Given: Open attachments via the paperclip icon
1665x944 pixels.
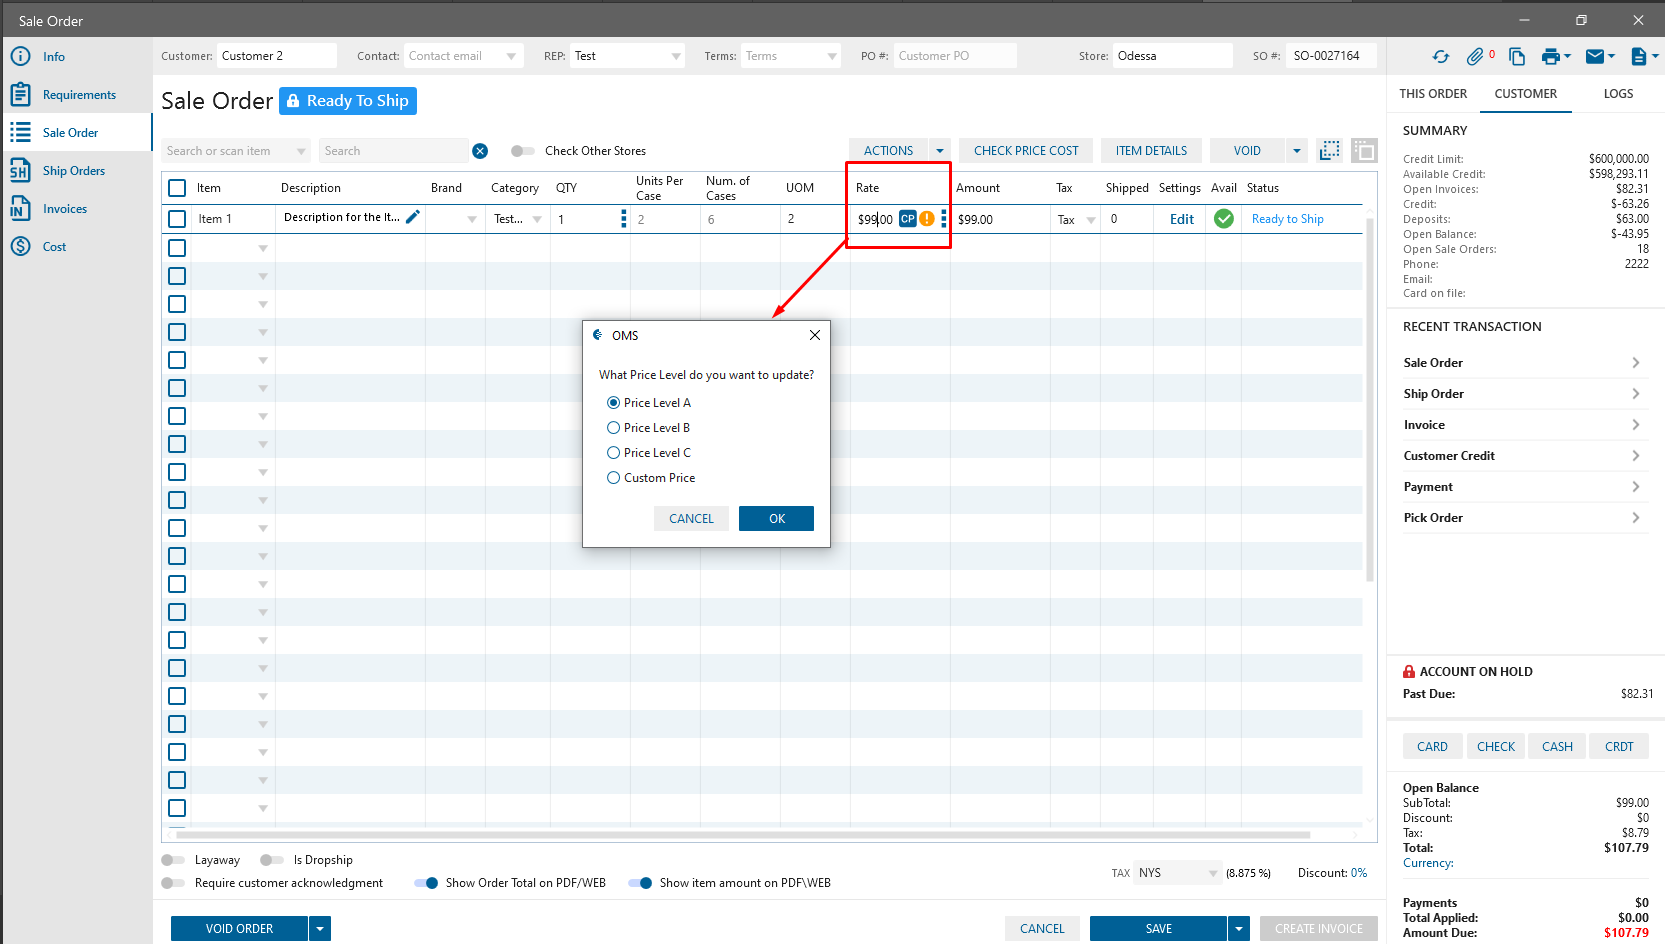Looking at the screenshot, I should coord(1475,57).
